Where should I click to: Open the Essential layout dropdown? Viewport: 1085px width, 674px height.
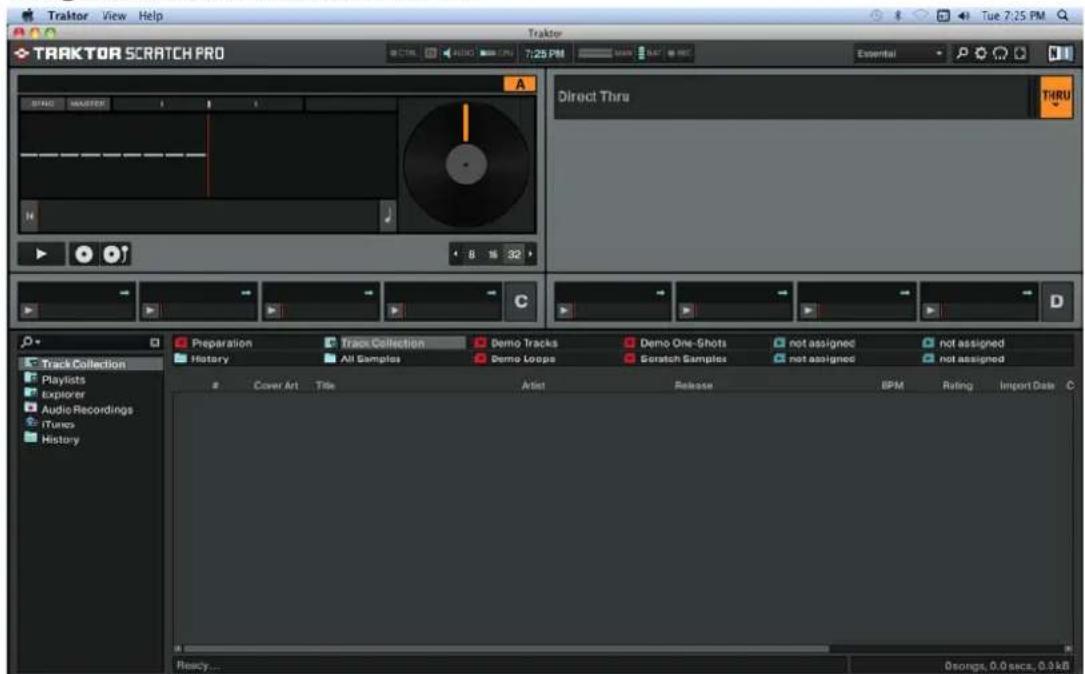[x=899, y=53]
